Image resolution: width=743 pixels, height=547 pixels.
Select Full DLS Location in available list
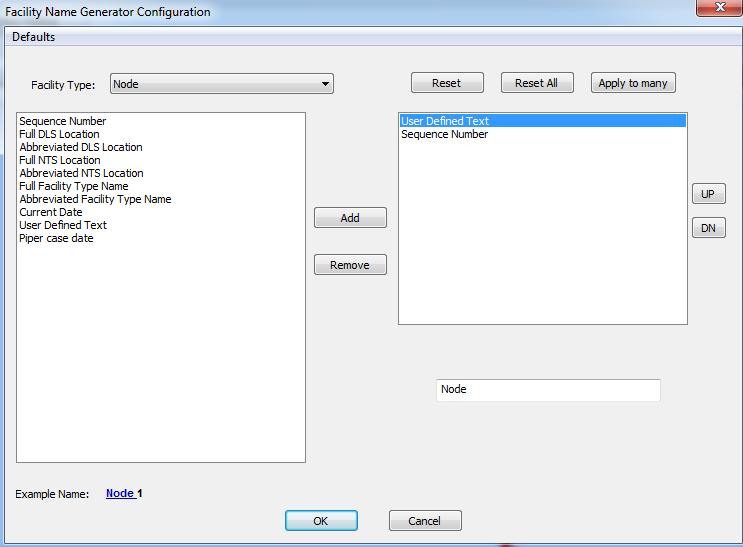click(x=60, y=134)
